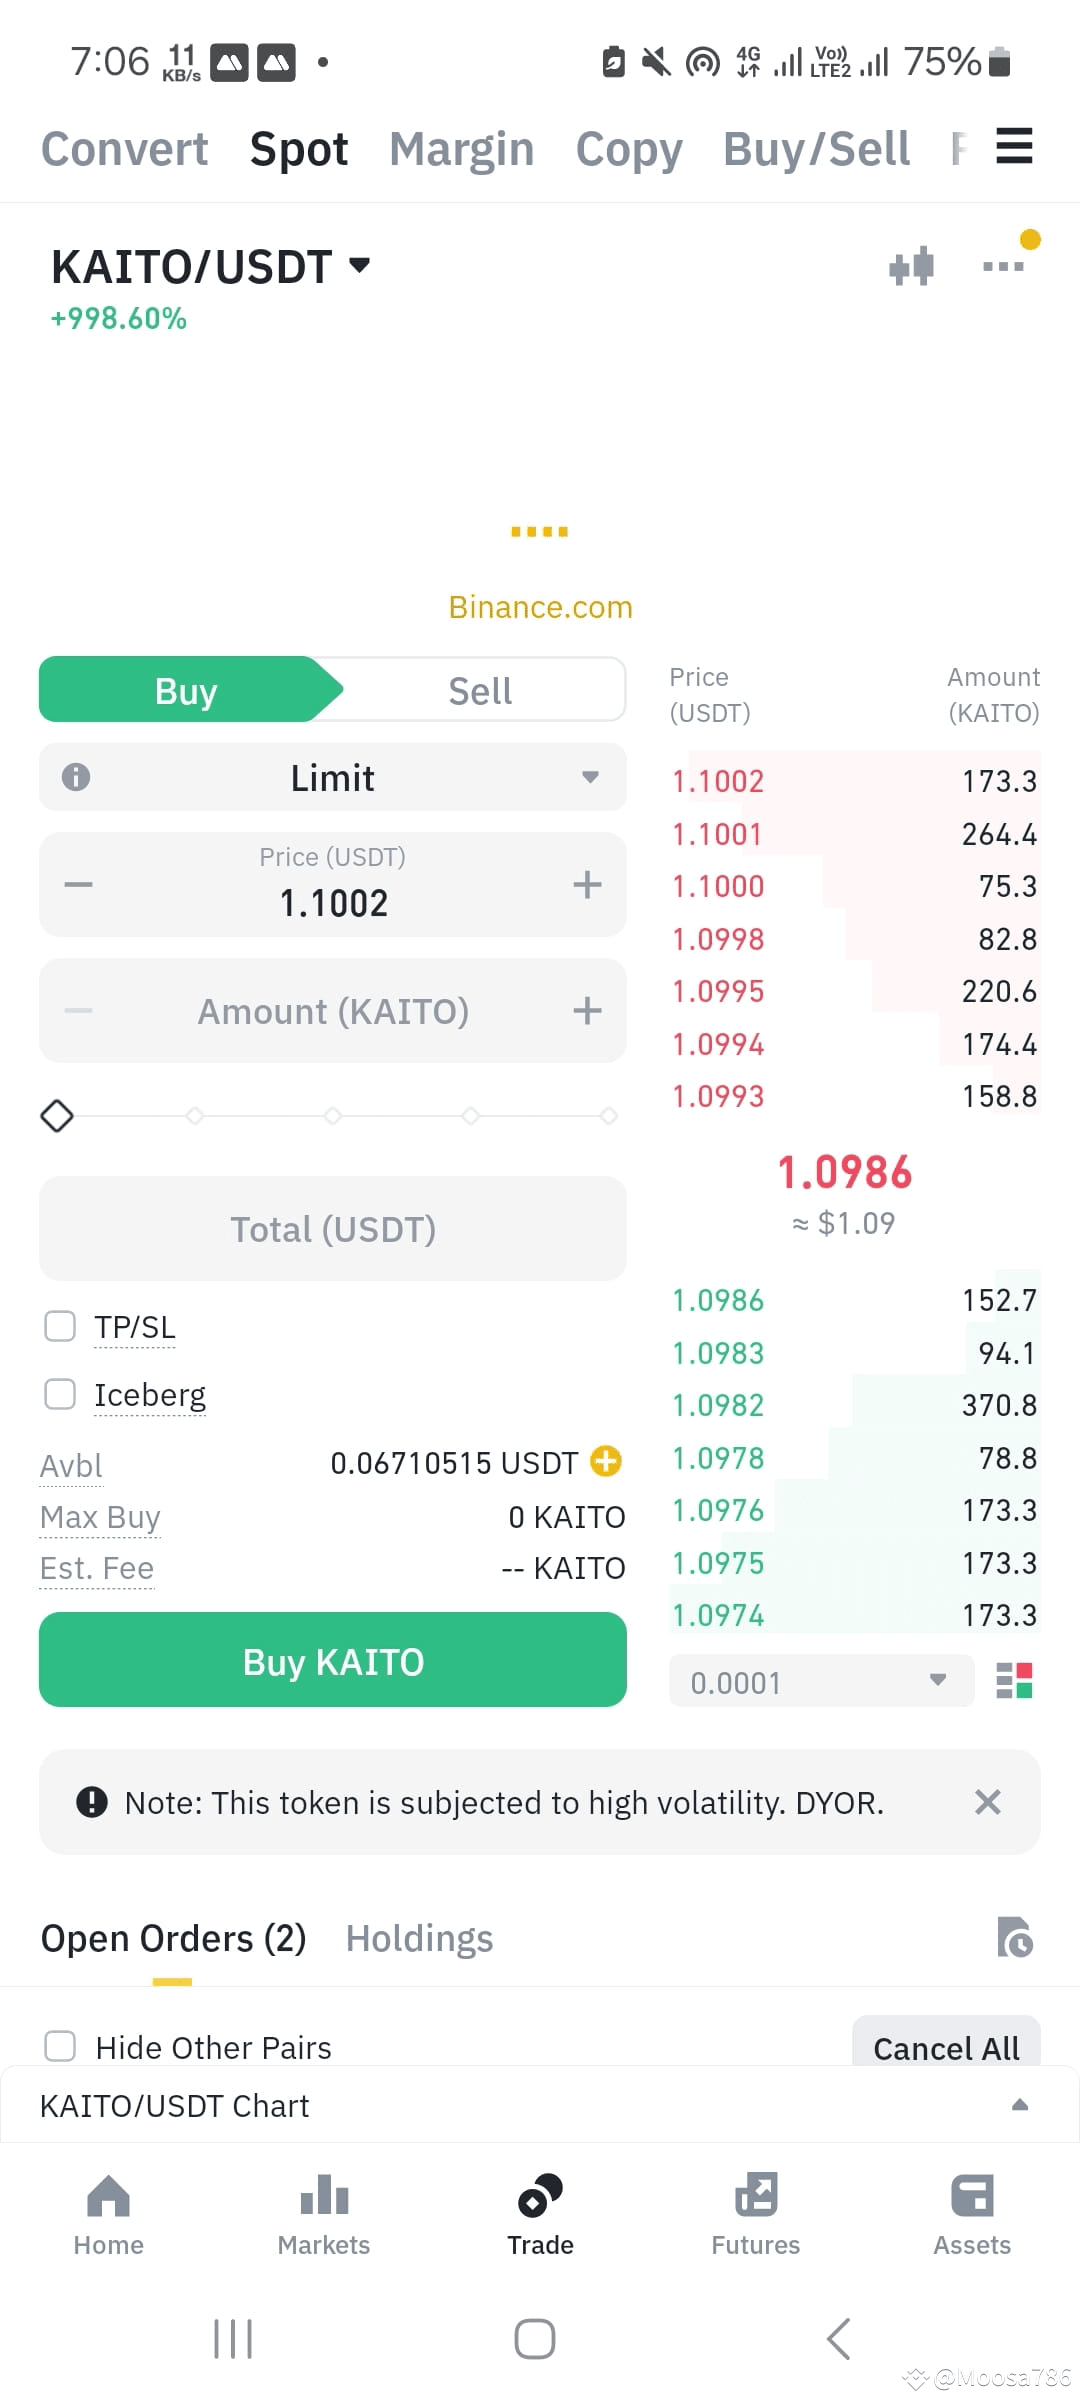Check the Hide Other Pairs box
Image resolution: width=1080 pixels, height=2400 pixels.
click(60, 2046)
